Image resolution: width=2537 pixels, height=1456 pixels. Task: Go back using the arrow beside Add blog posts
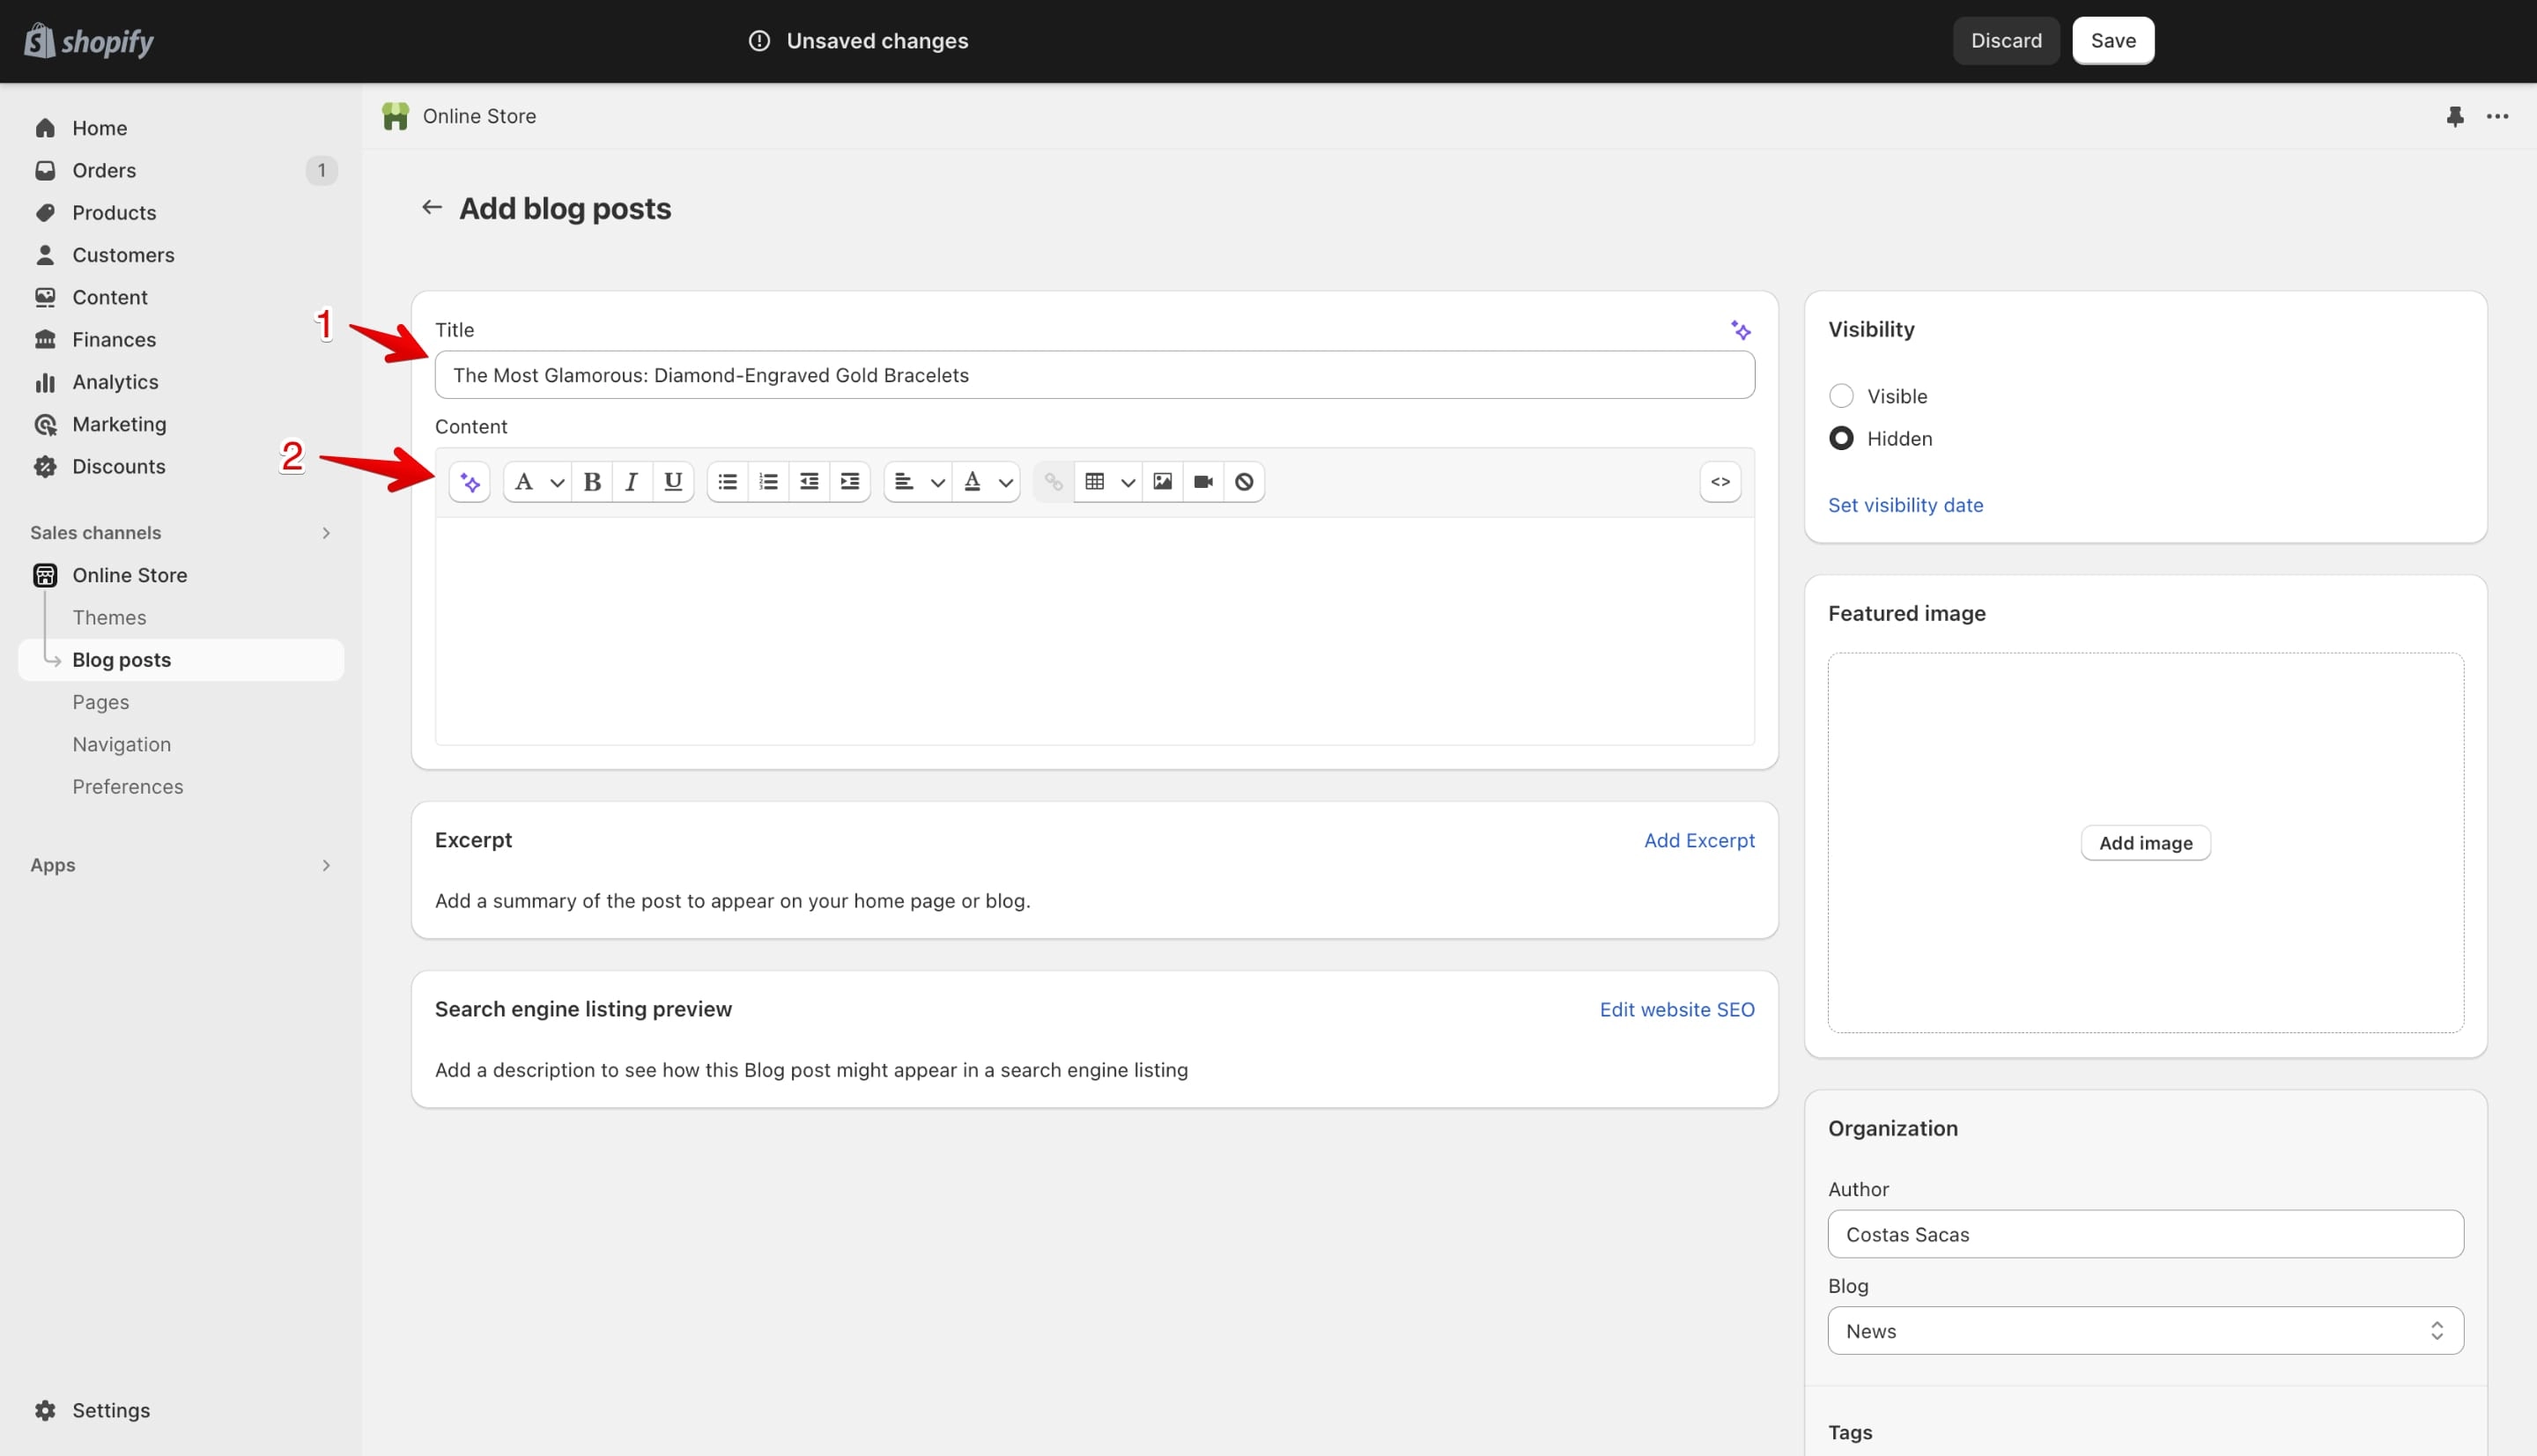[432, 208]
